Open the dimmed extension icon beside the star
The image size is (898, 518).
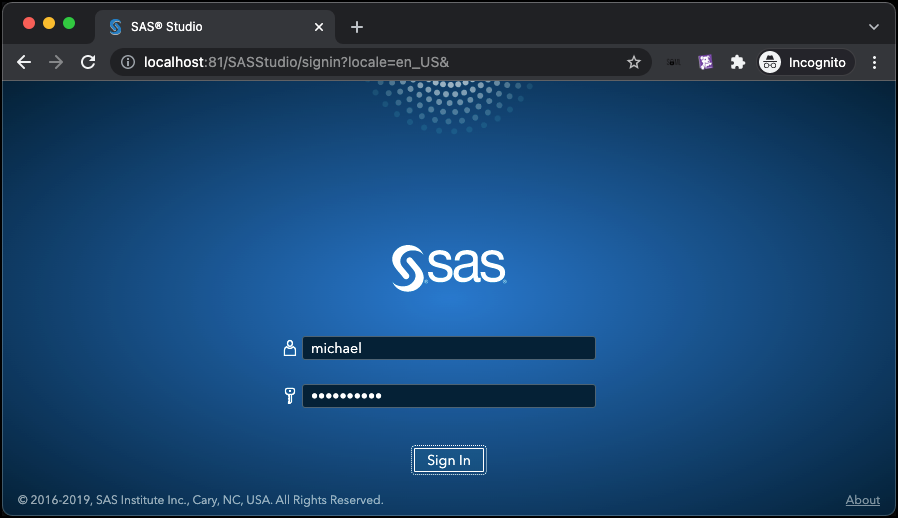click(x=674, y=62)
